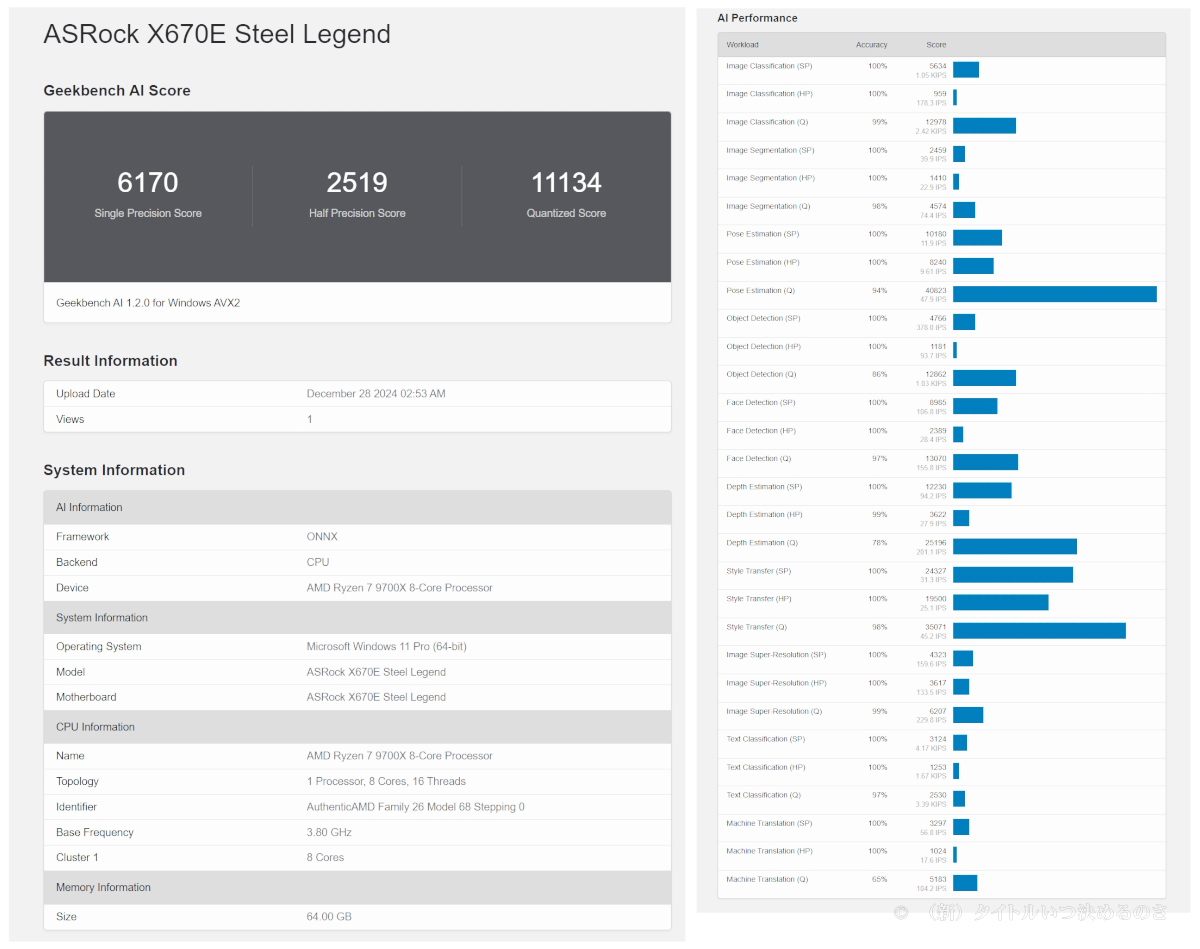This screenshot has width=1200, height=949.
Task: Click the Style Transfer (HP) workload label
Action: point(759,598)
